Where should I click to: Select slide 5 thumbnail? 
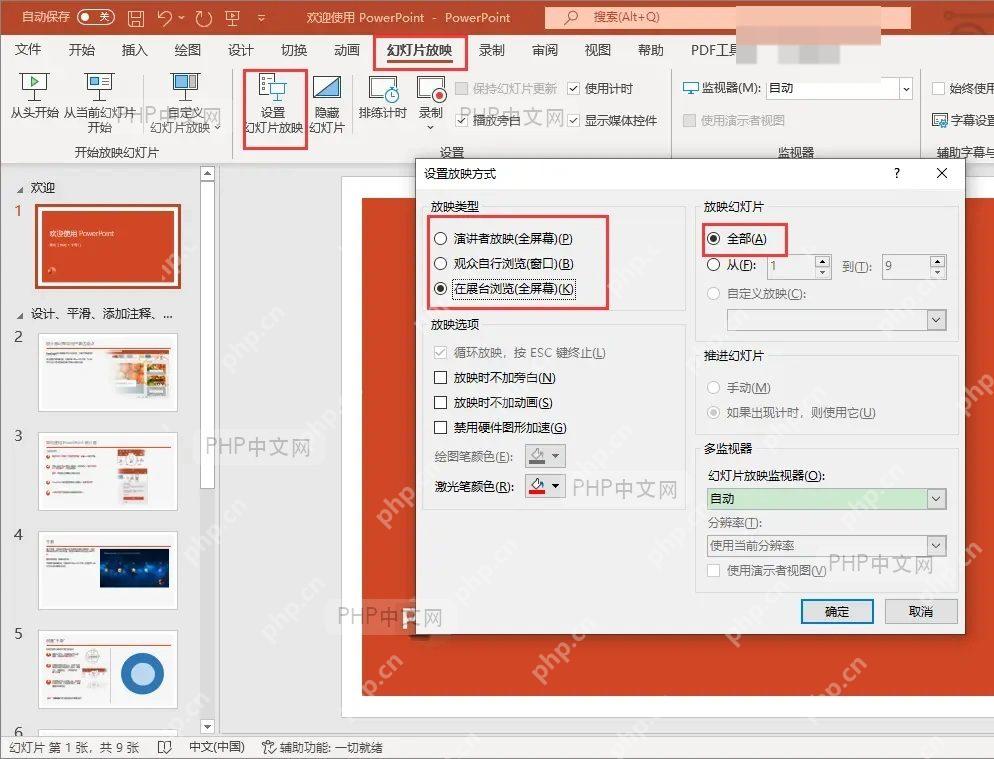(108, 669)
